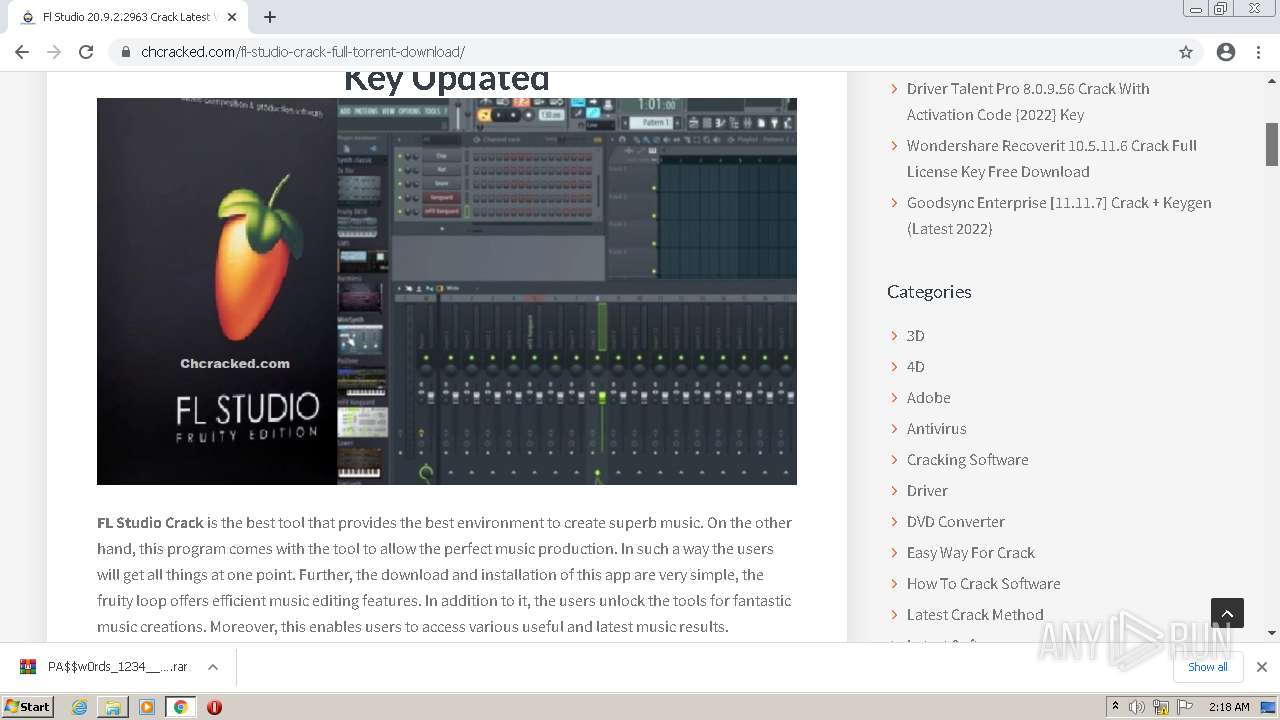The height and width of the screenshot is (720, 1280).
Task: Open the Action Center flag icon
Action: (x=1185, y=707)
